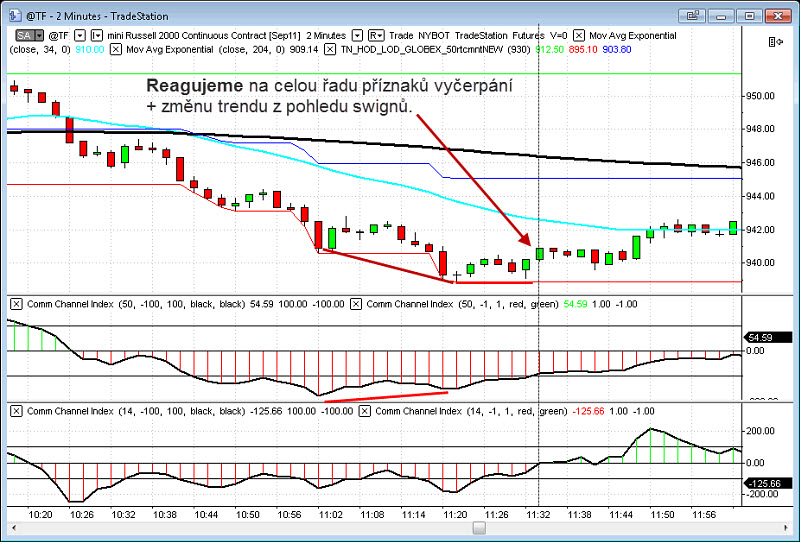Toggle CCI (14, -100, 100, black) box

[16, 411]
